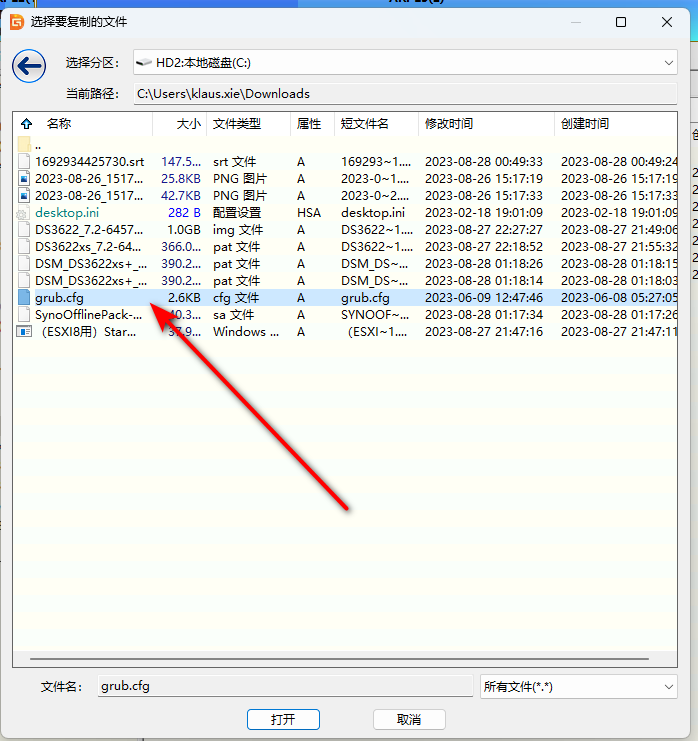Click modified time 2023-08-28 01:18:26
The image size is (698, 741).
point(484,264)
